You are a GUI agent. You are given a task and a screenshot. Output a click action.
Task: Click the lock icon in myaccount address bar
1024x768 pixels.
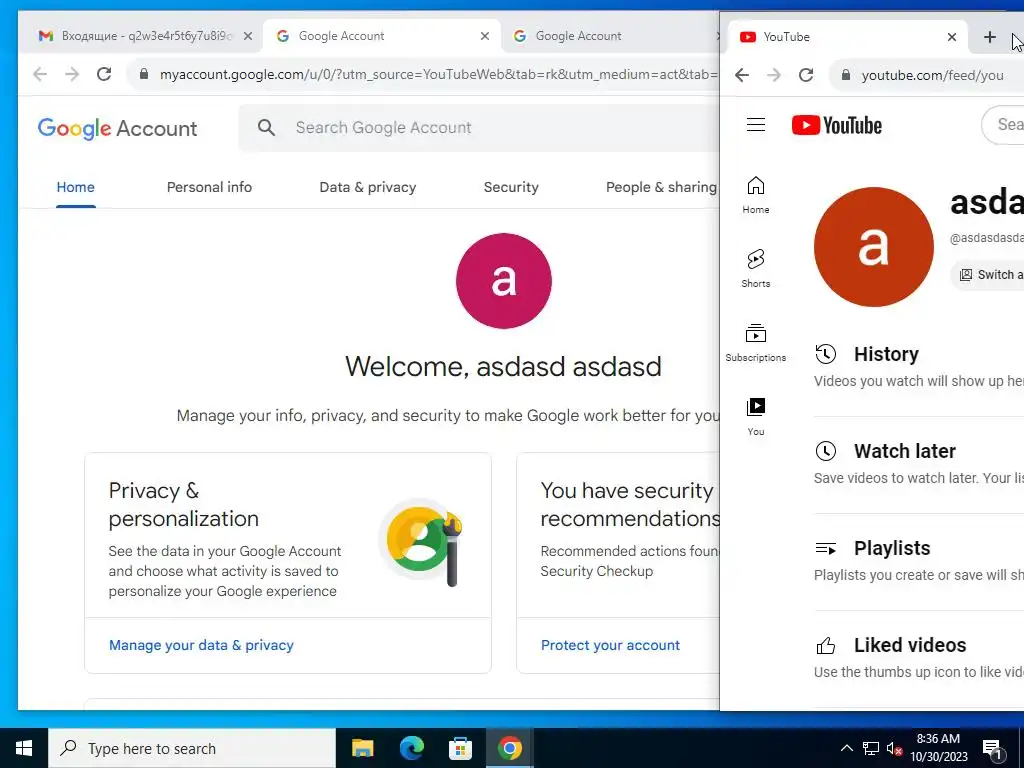point(144,74)
